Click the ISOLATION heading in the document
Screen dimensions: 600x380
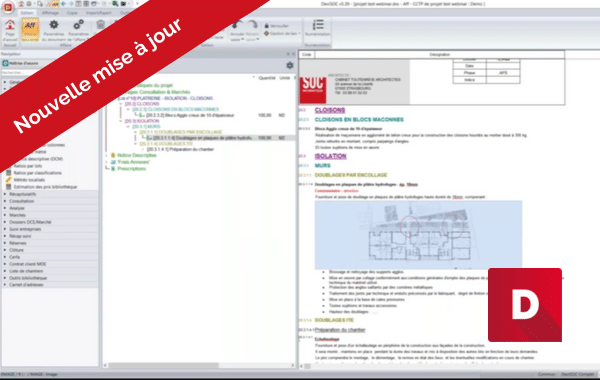point(331,156)
